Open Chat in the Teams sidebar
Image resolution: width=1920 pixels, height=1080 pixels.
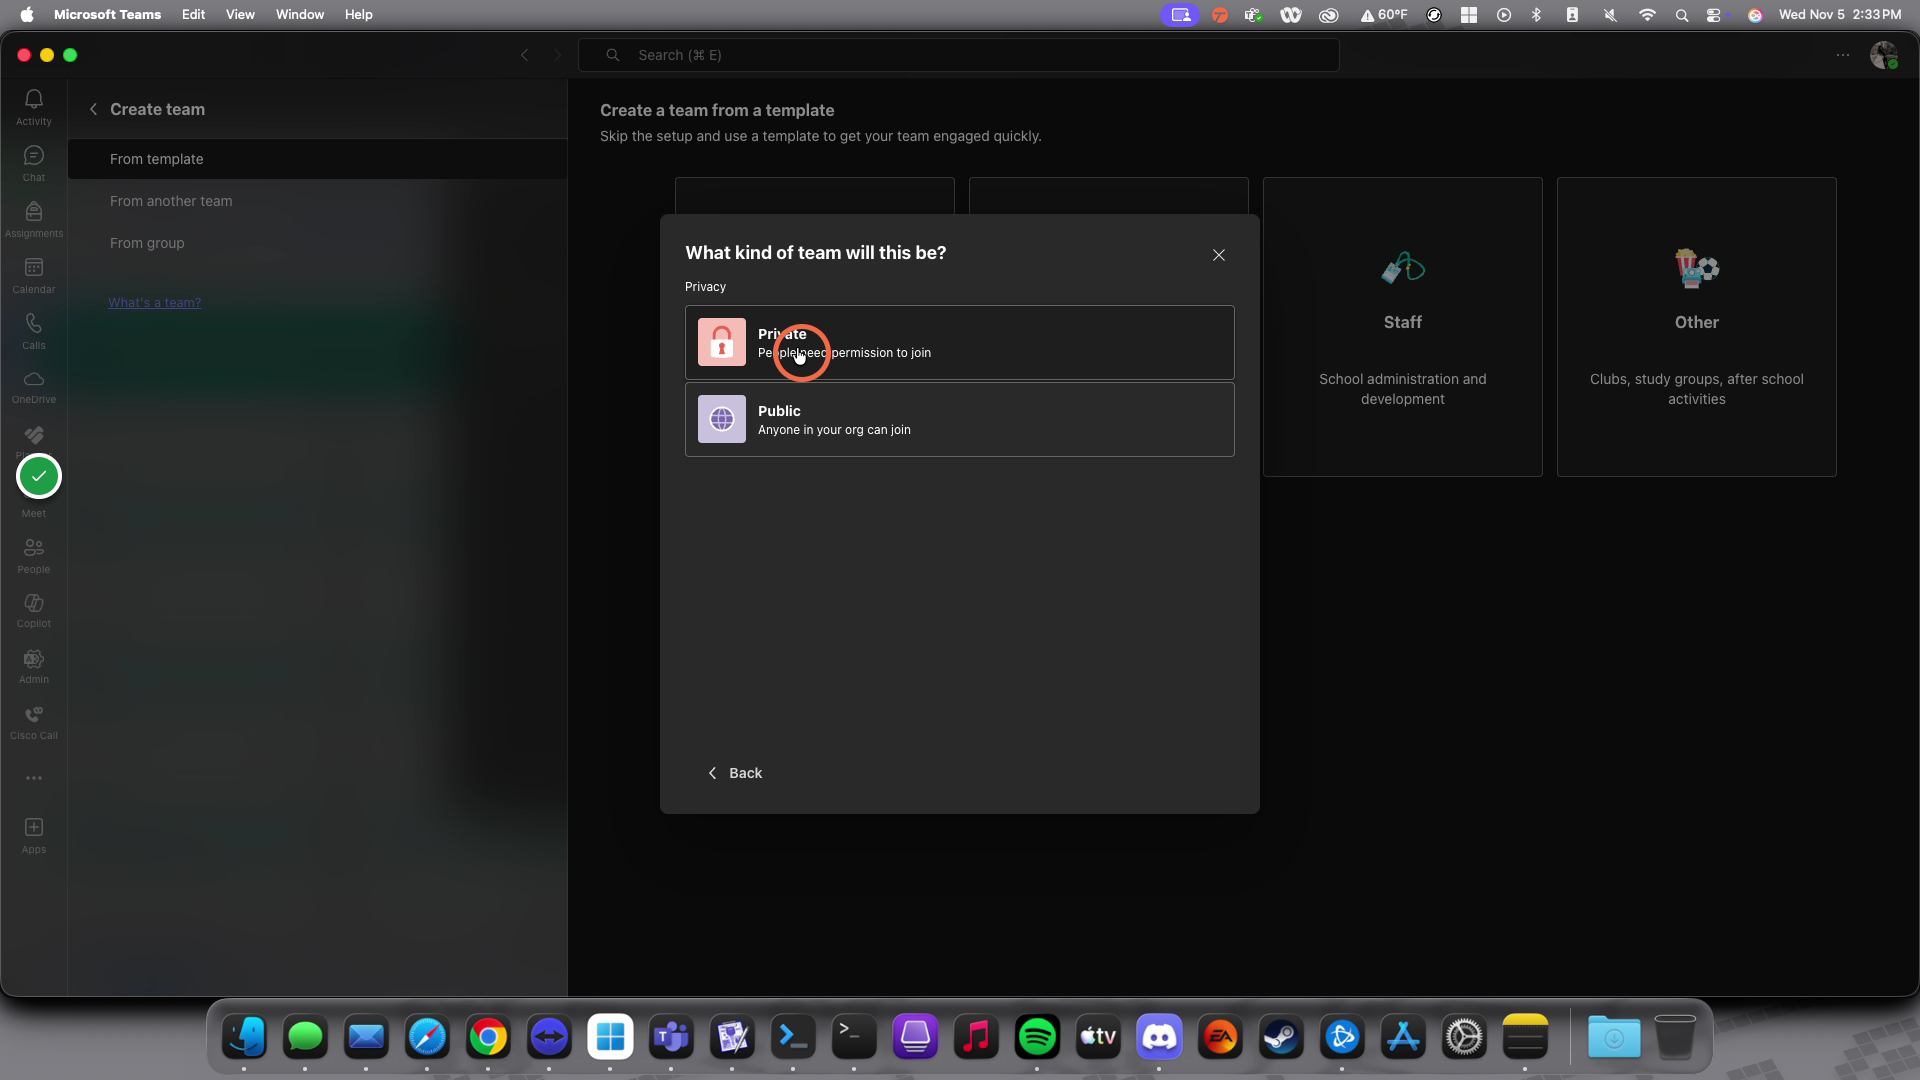(x=34, y=162)
